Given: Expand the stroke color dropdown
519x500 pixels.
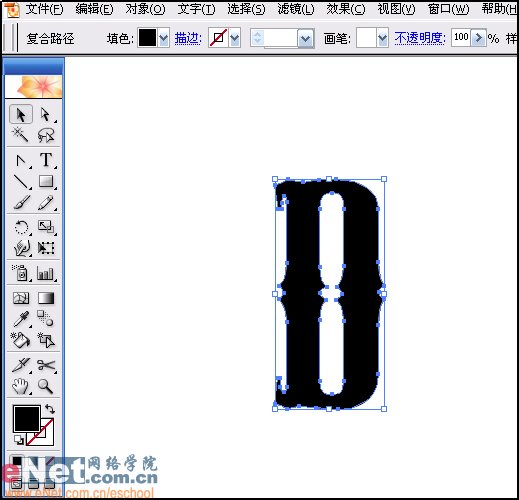Looking at the screenshot, I should coord(235,39).
